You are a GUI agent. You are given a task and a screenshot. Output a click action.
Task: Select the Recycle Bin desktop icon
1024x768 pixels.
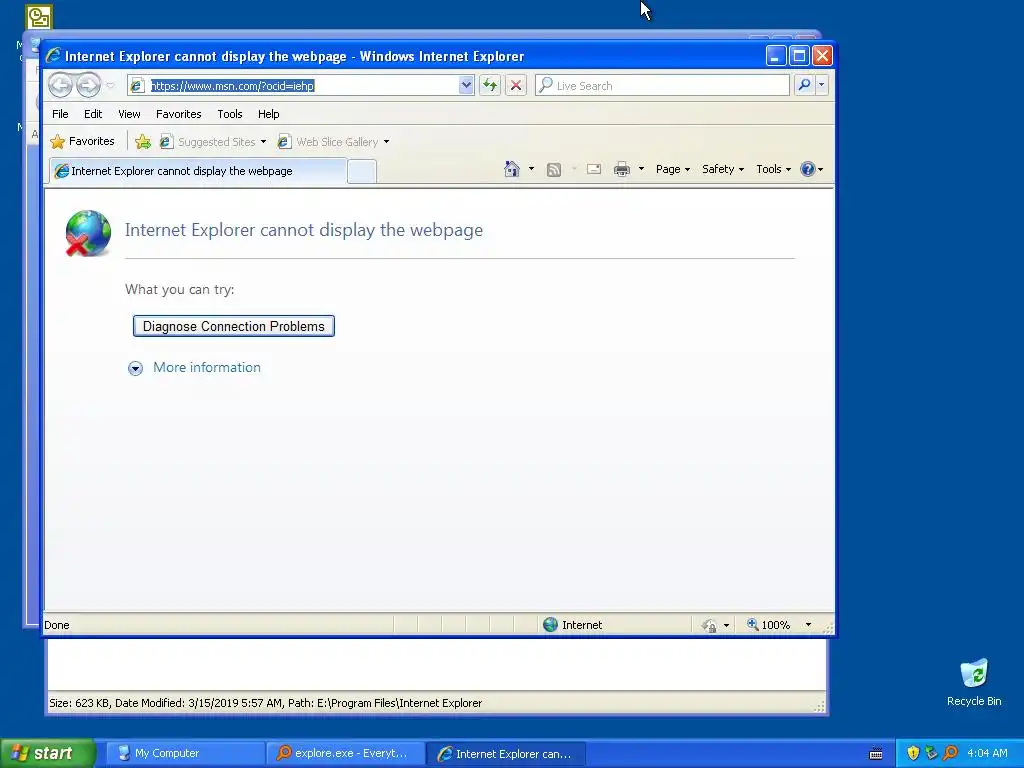[974, 682]
